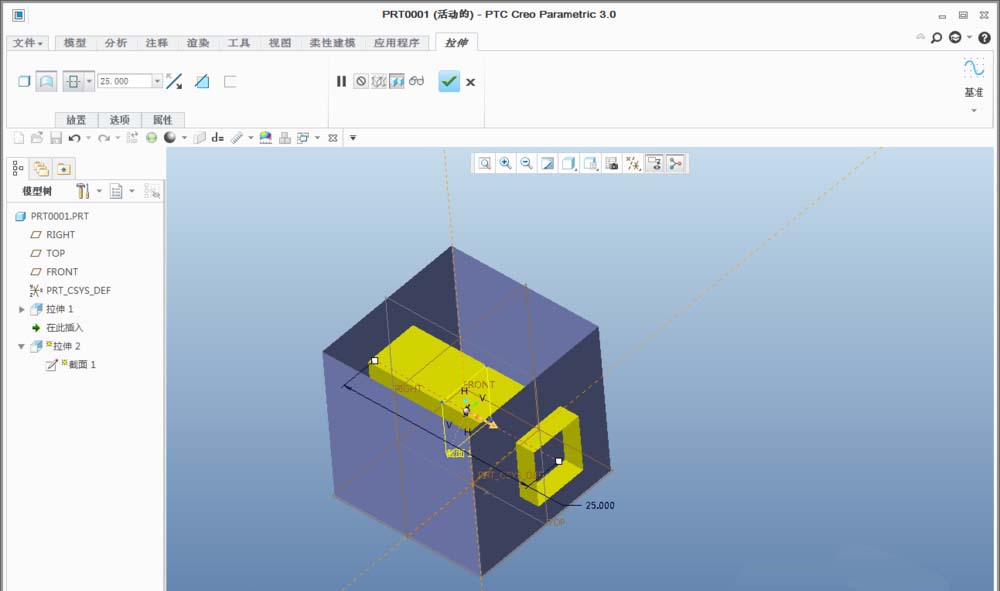
Task: Toggle the remove material option
Action: click(202, 82)
